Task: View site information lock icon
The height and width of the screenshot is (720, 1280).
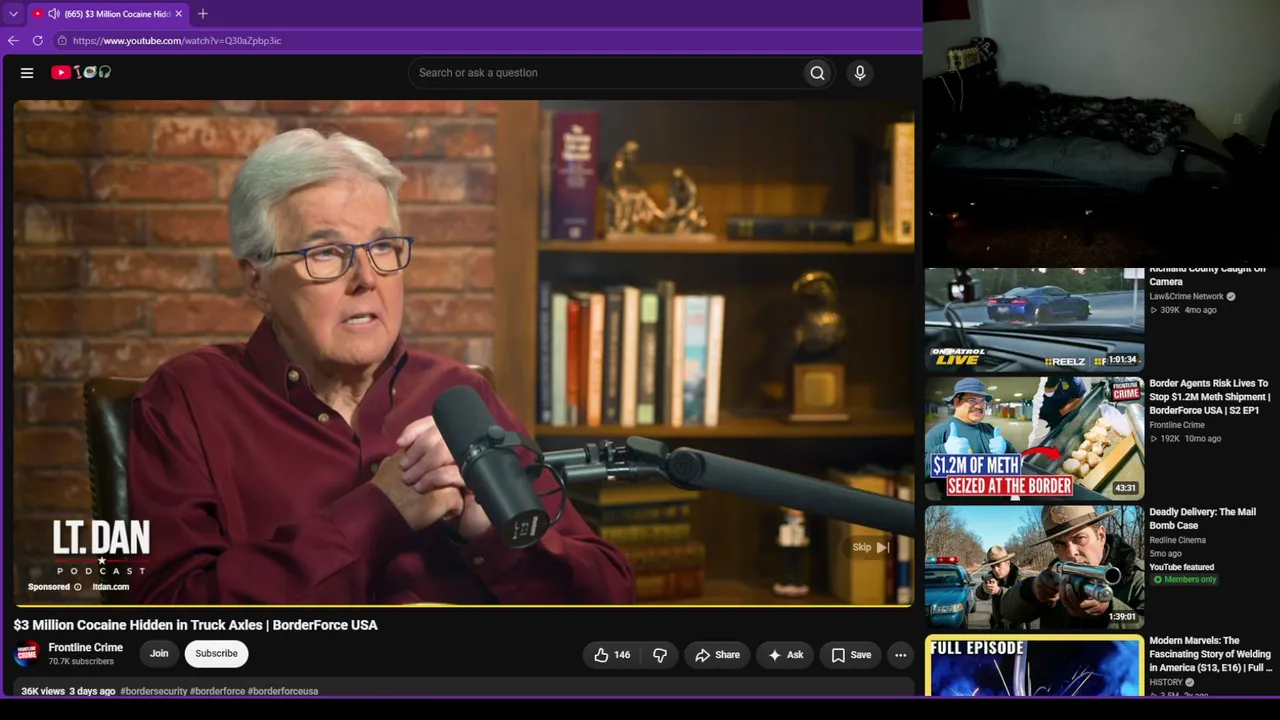Action: pyautogui.click(x=62, y=41)
